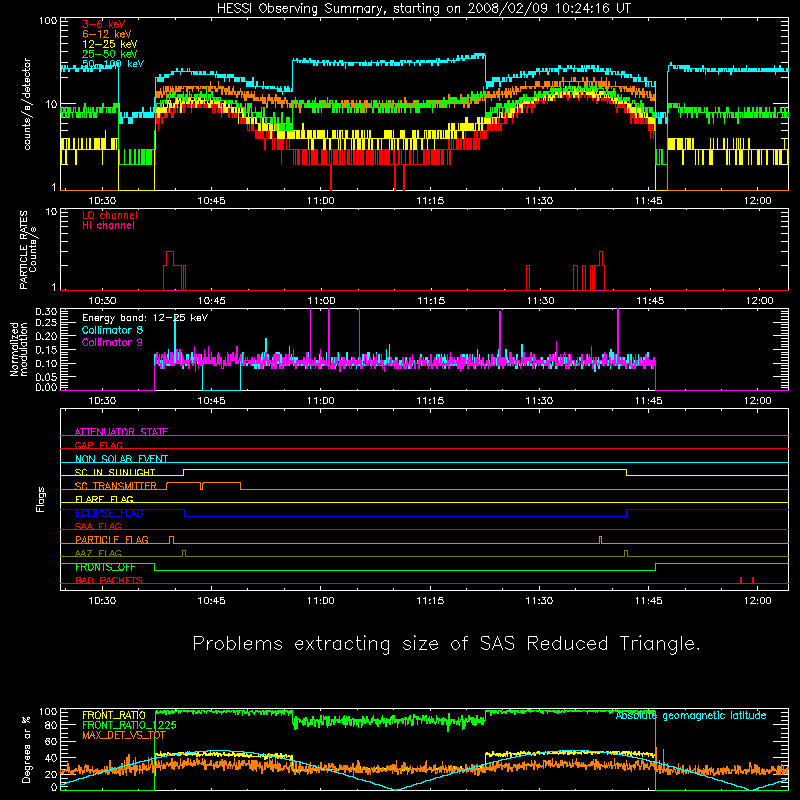
Task: Click the counts/s/detector axis label
Action: [x=27, y=104]
